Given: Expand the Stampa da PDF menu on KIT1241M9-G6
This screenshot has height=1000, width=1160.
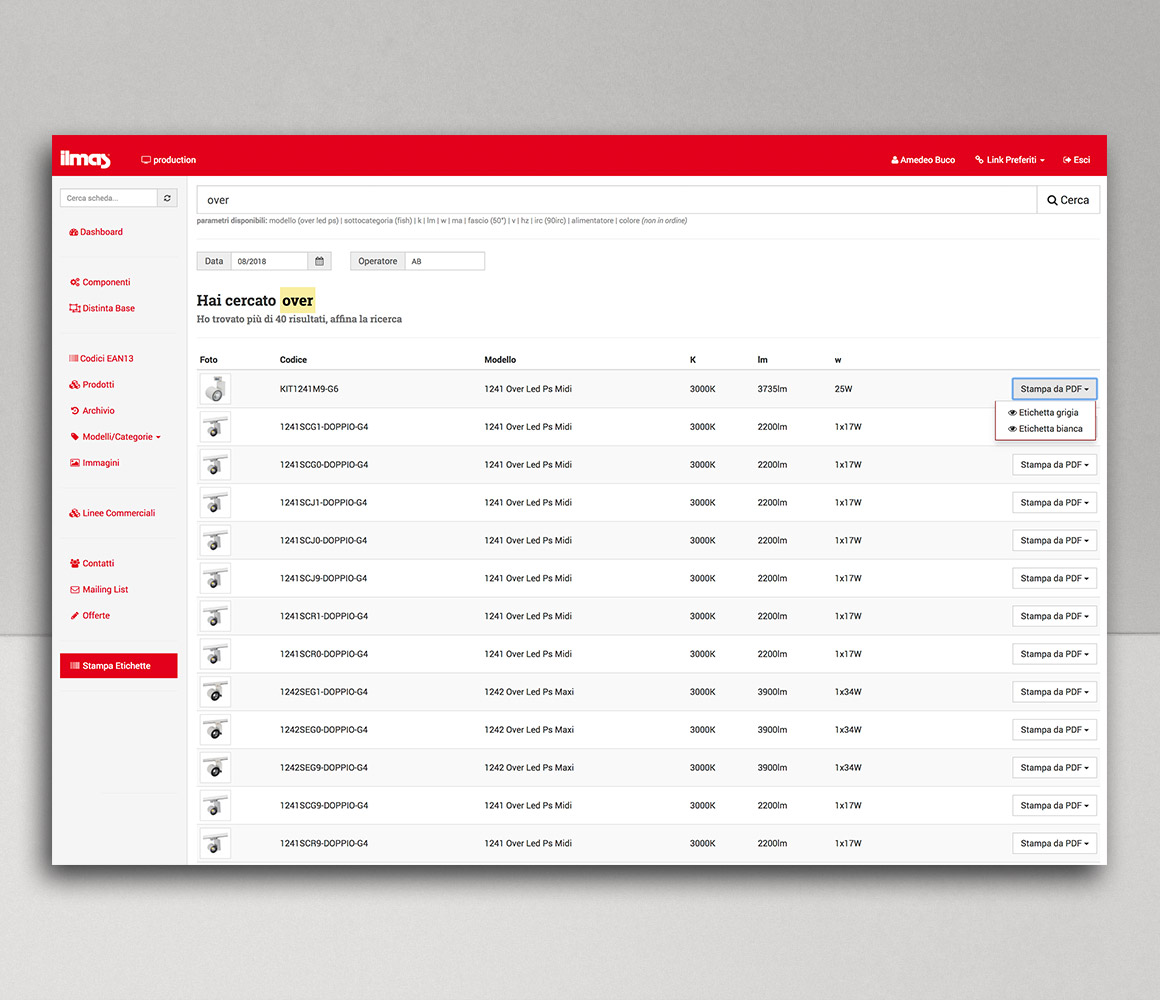Looking at the screenshot, I should (x=1054, y=388).
